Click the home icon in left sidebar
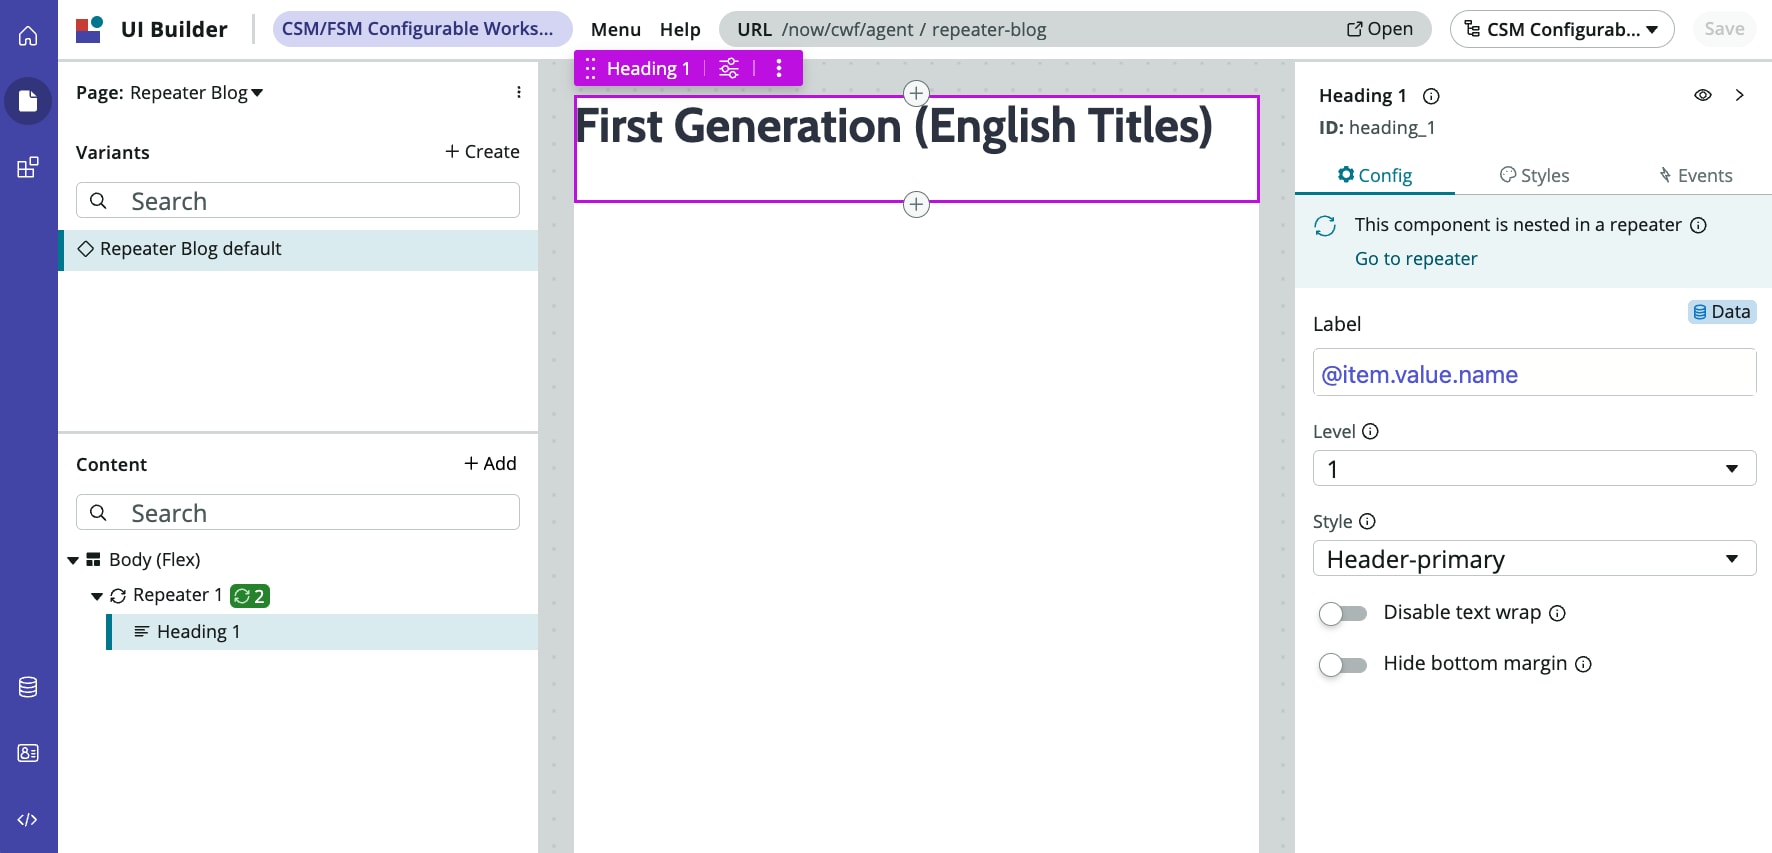Screen dimensions: 1772x853 click(28, 36)
